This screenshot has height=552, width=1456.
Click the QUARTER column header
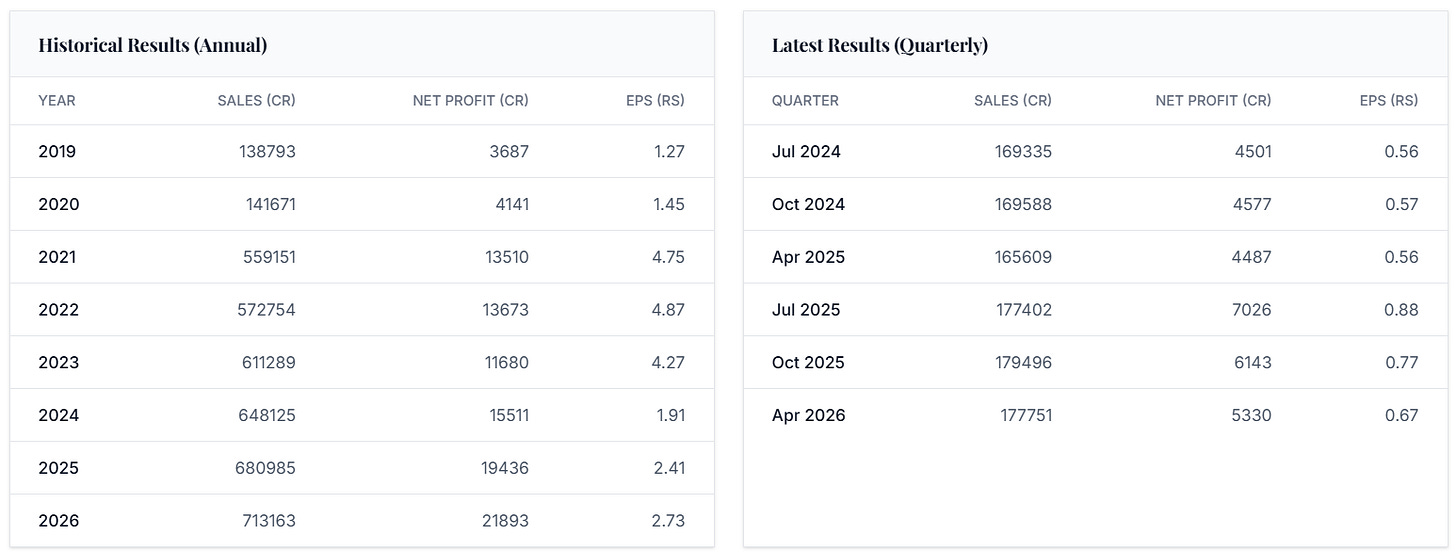click(805, 101)
